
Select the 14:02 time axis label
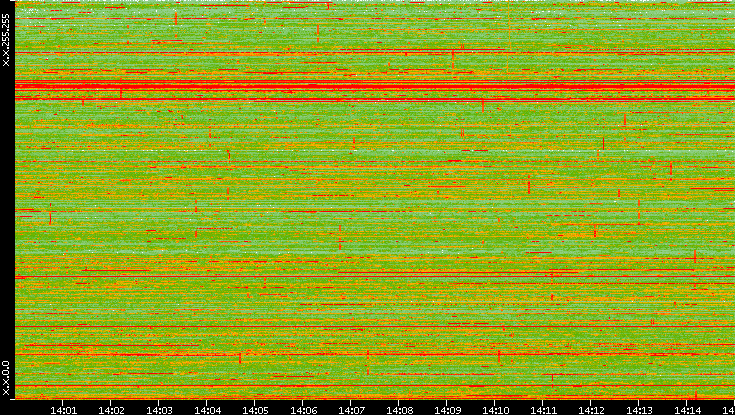pos(111,410)
